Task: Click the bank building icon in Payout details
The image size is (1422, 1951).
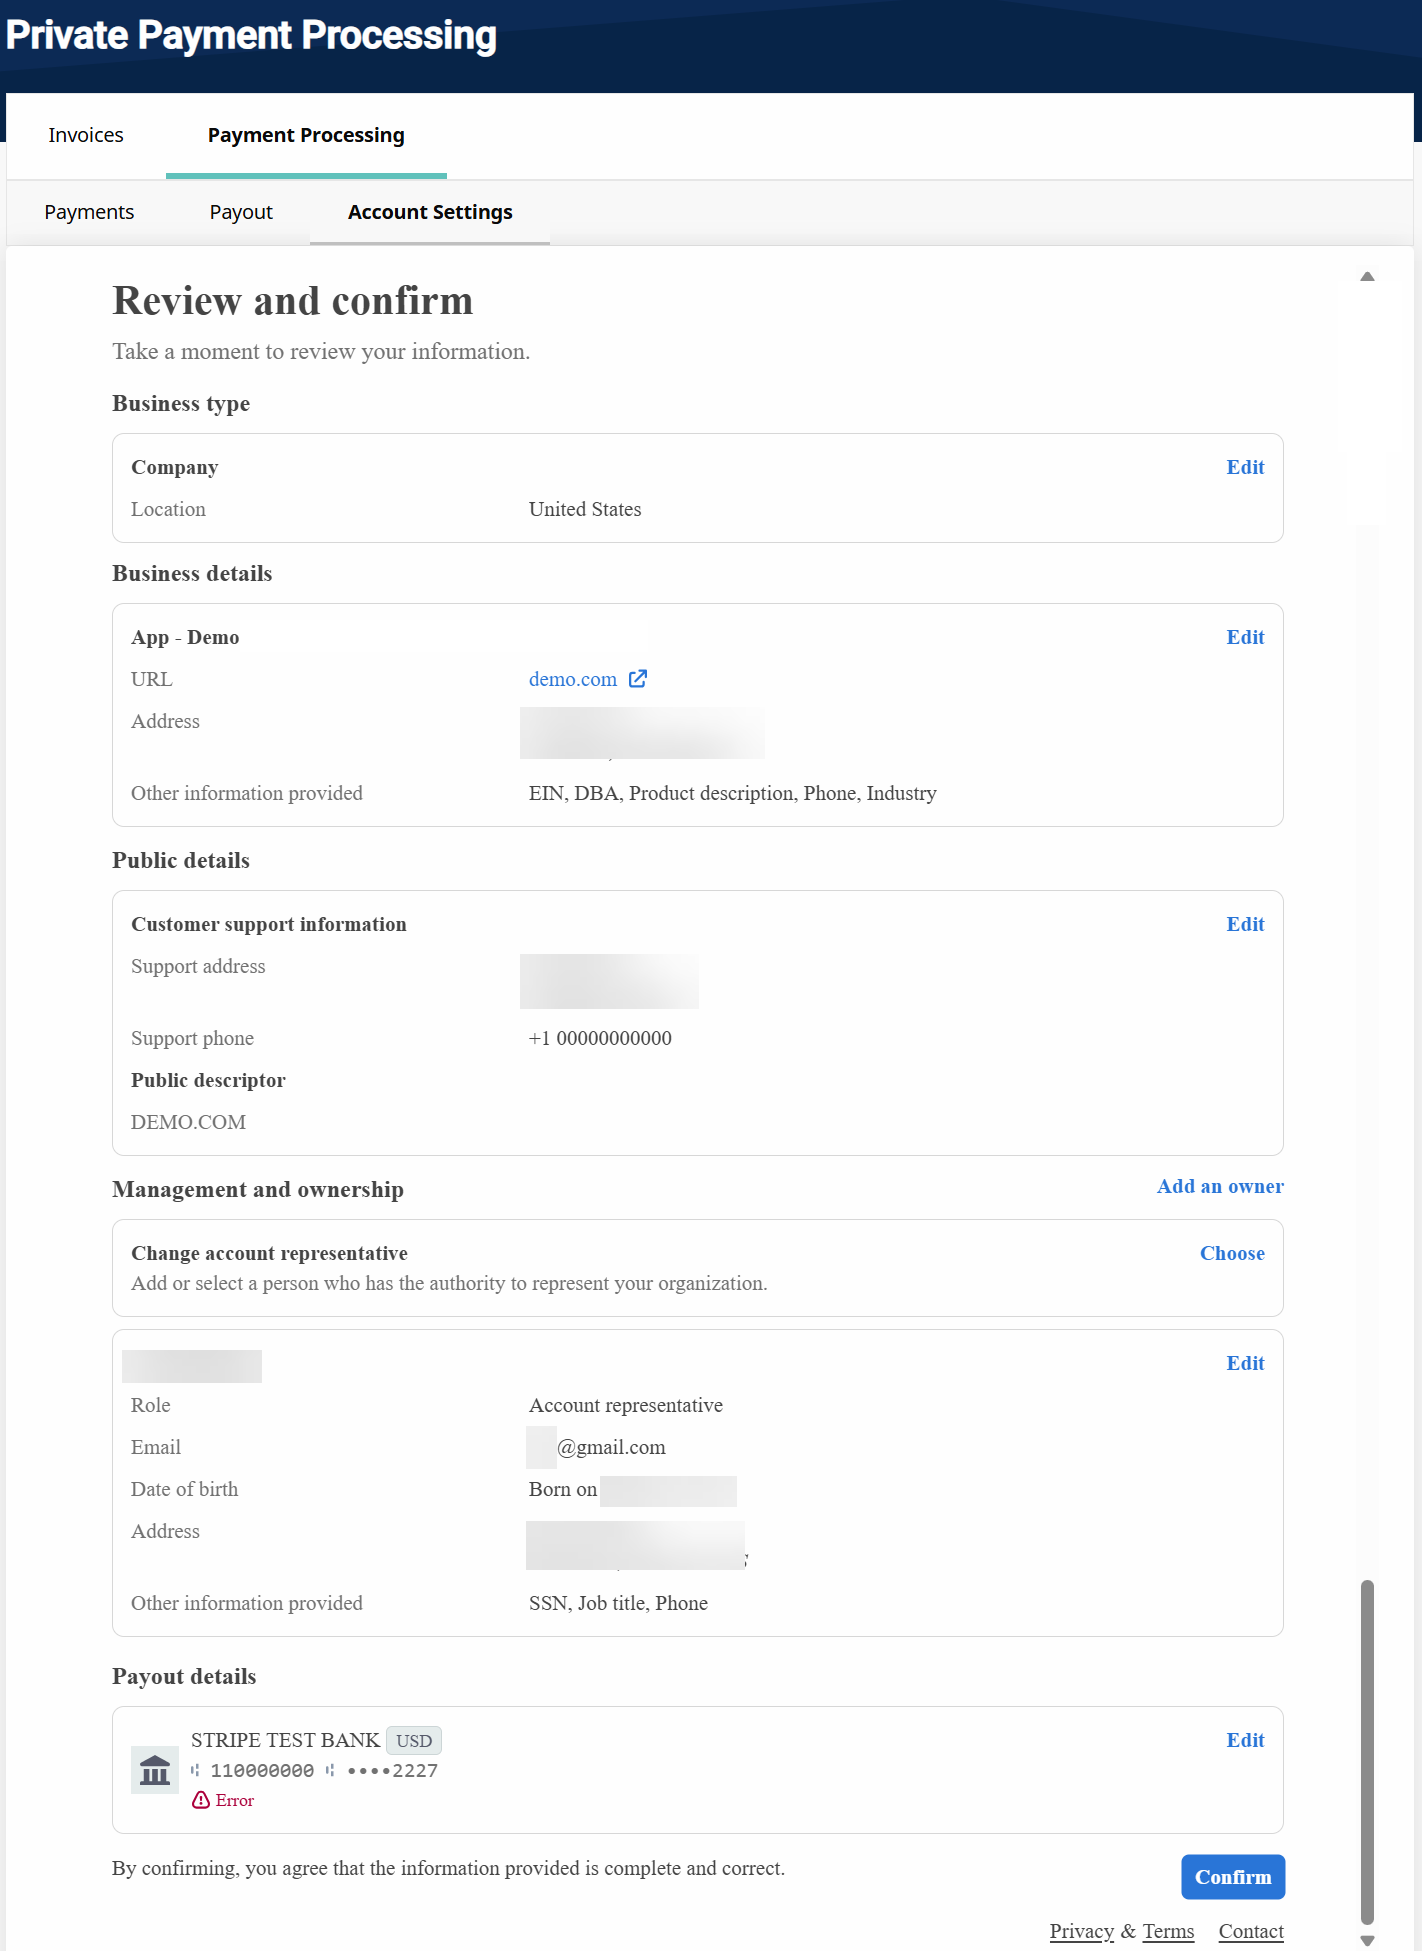Action: point(155,1771)
